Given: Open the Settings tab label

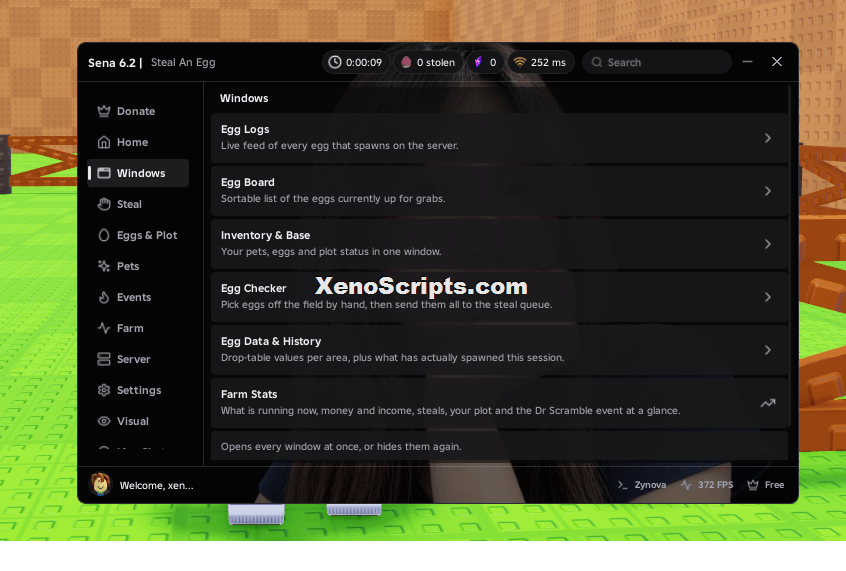Looking at the screenshot, I should (139, 390).
